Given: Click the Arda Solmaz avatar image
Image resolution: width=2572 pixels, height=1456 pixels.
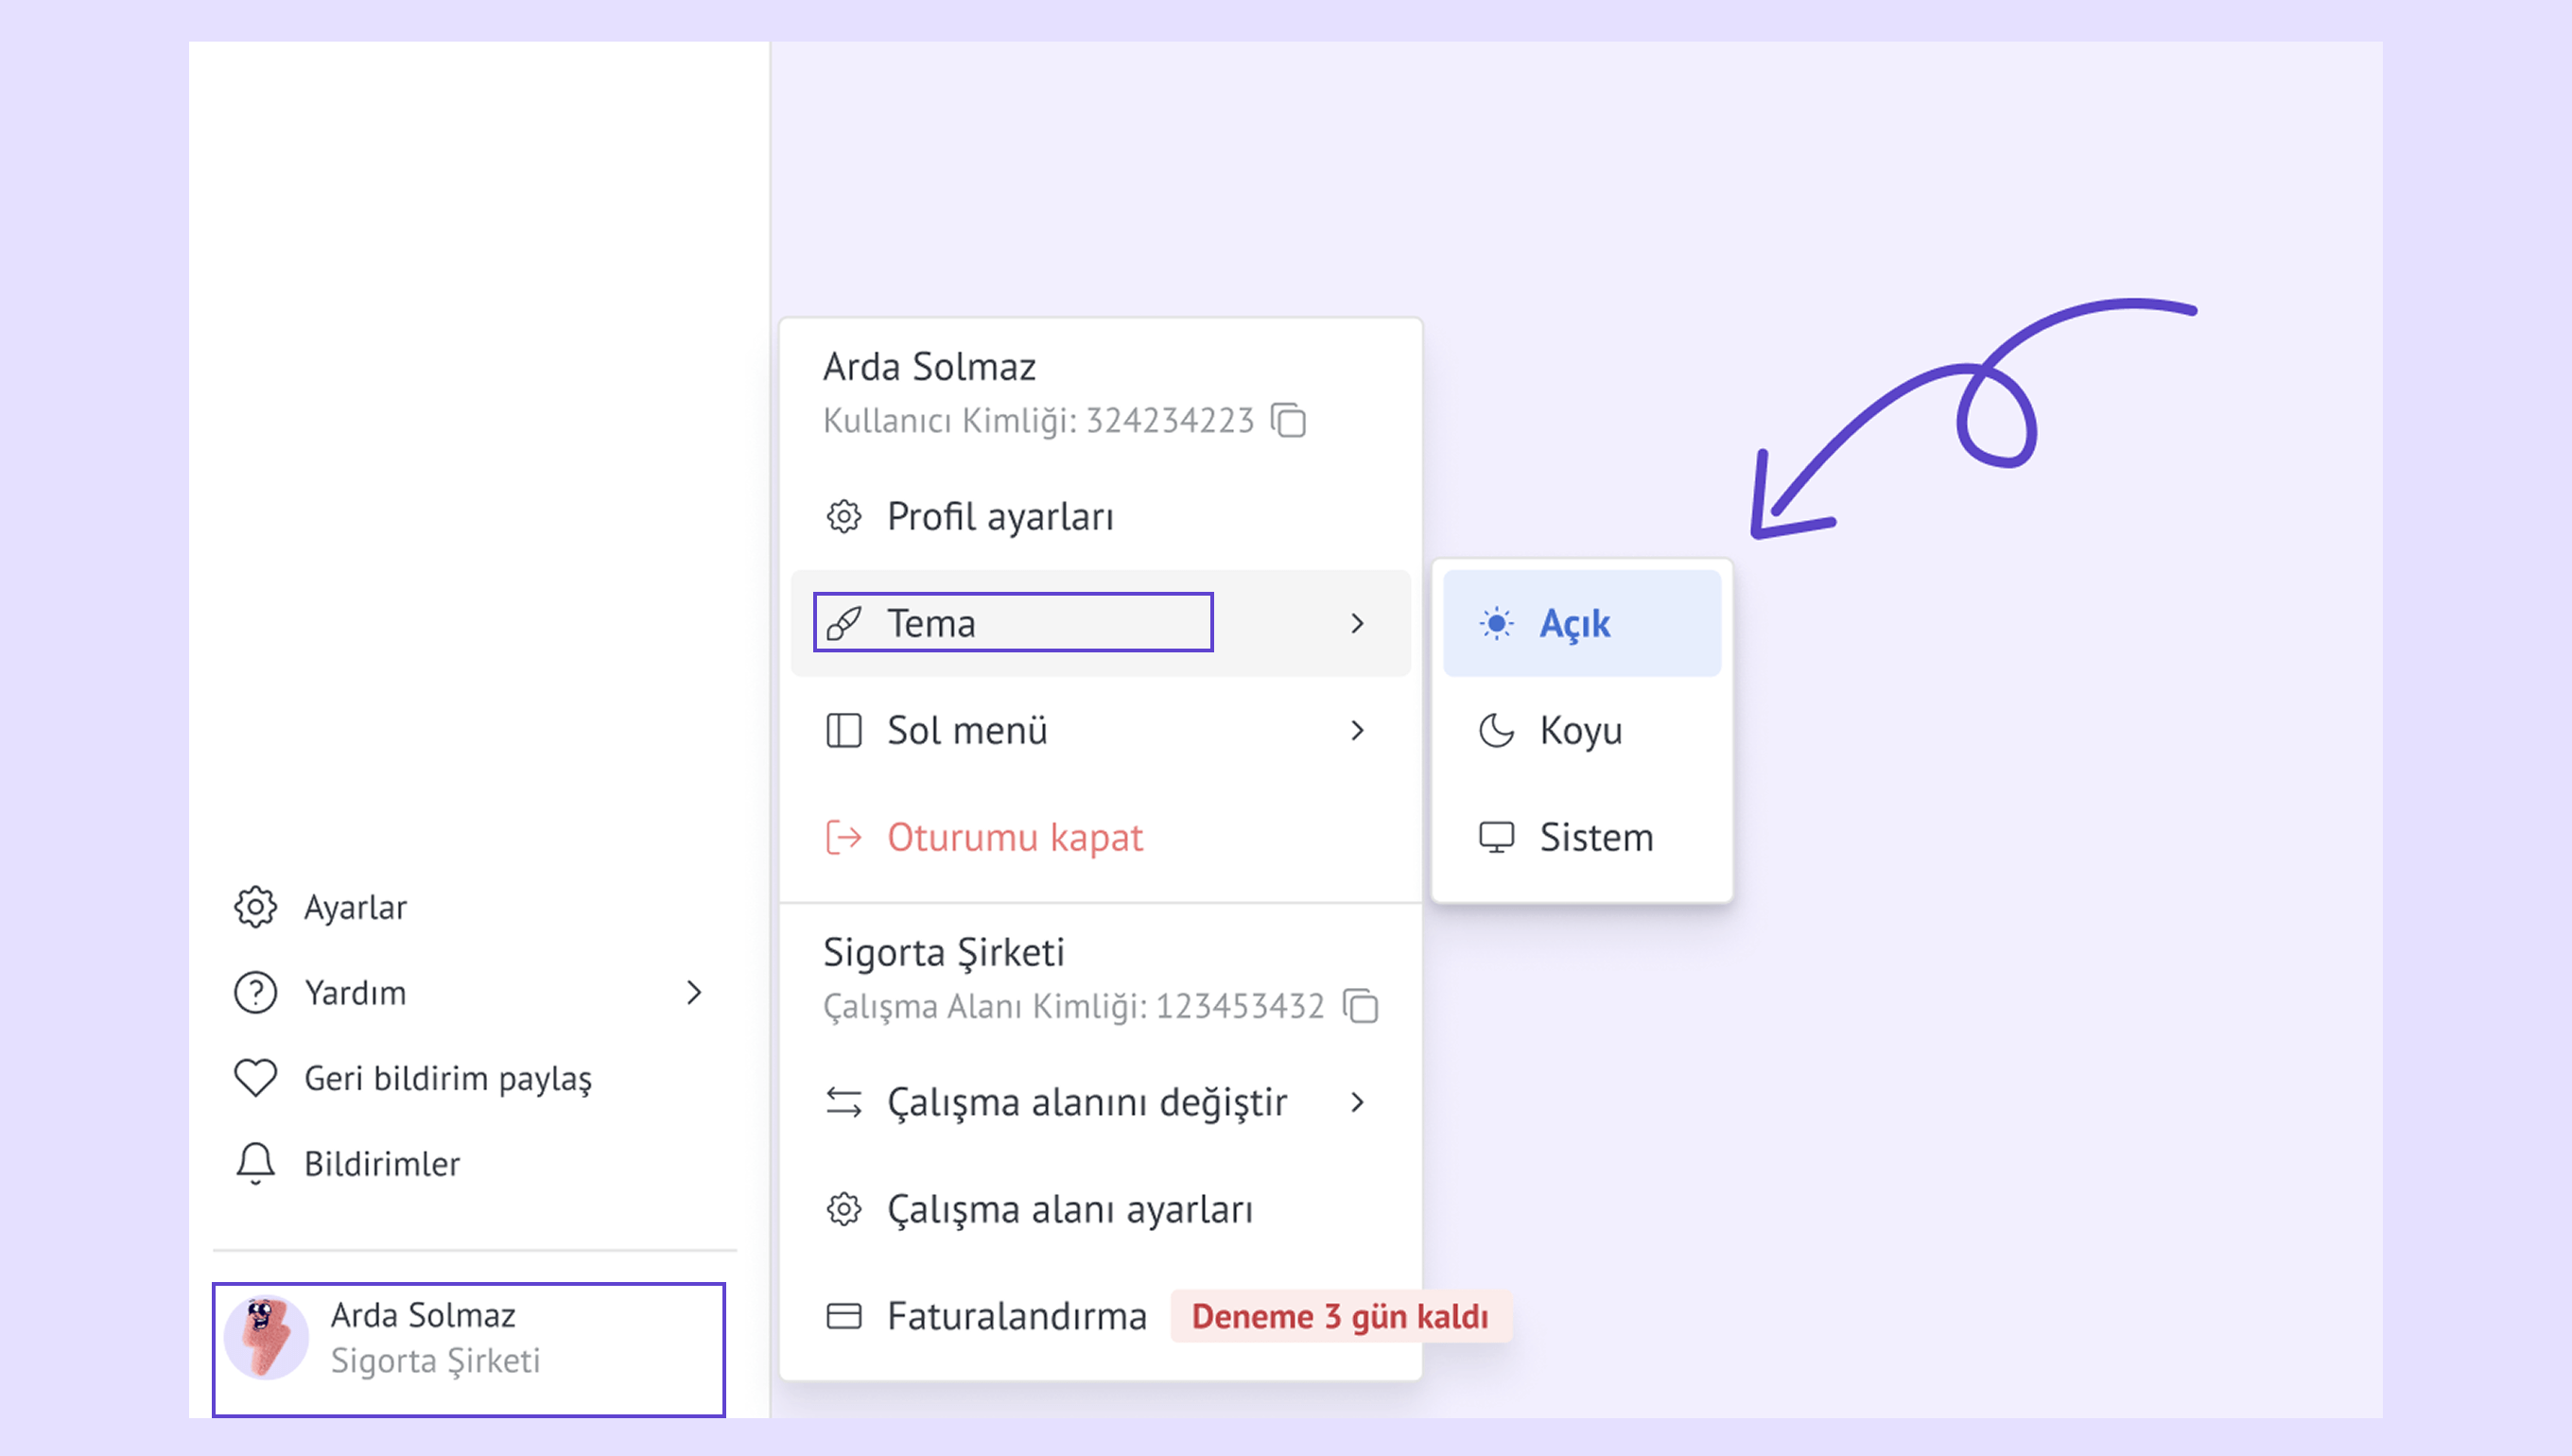Looking at the screenshot, I should (266, 1337).
